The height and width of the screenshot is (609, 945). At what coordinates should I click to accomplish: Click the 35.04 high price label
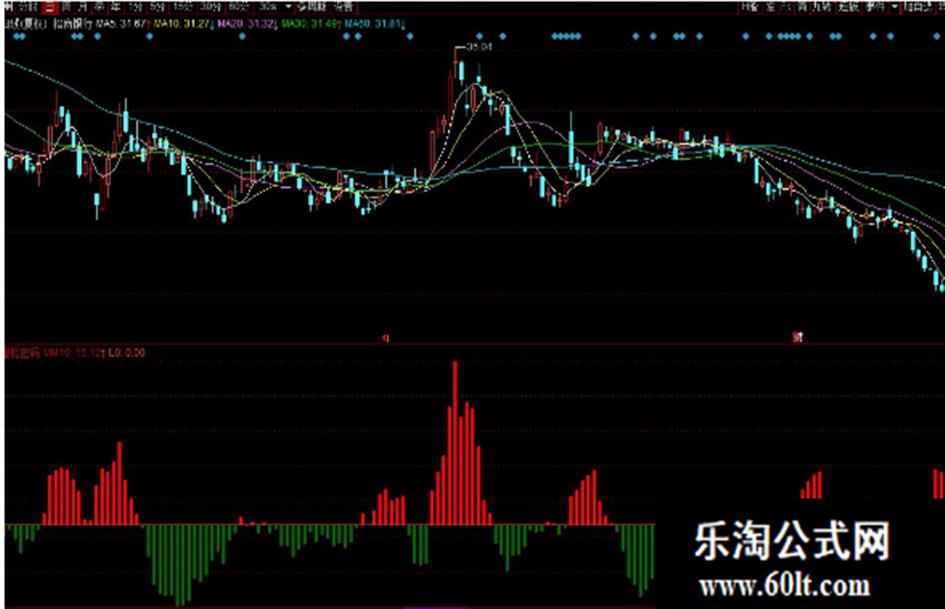pyautogui.click(x=480, y=46)
